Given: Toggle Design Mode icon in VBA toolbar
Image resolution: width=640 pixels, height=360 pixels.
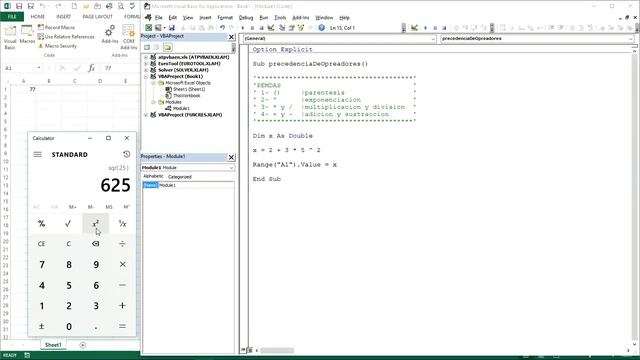Looking at the screenshot, I should tap(271, 28).
